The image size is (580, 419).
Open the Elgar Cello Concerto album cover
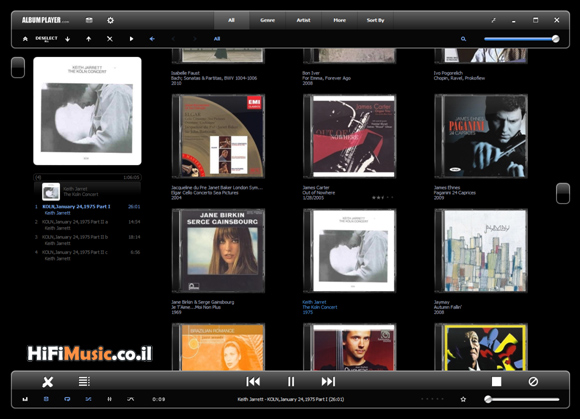pyautogui.click(x=218, y=136)
